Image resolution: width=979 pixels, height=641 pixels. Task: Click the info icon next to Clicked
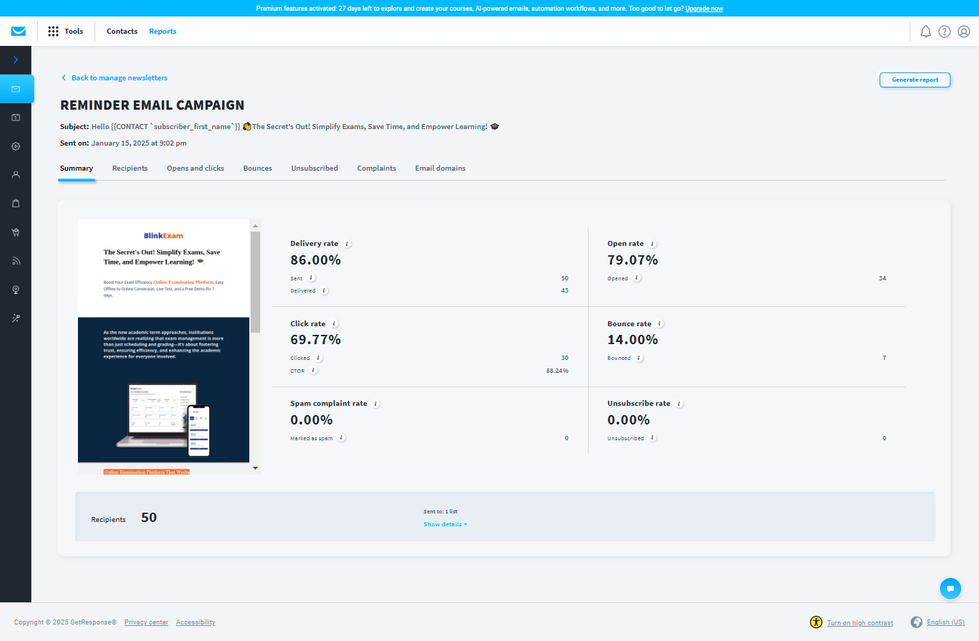pyautogui.click(x=318, y=358)
